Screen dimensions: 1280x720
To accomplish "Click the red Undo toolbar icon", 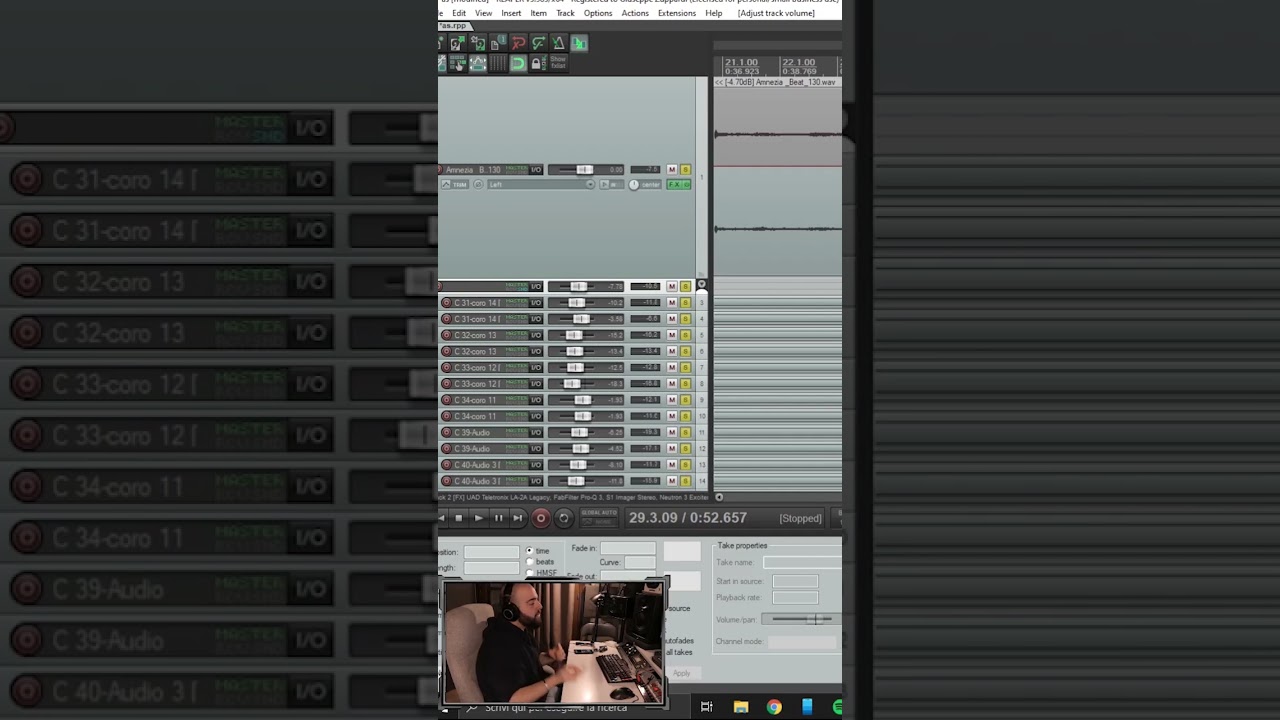I will point(518,43).
